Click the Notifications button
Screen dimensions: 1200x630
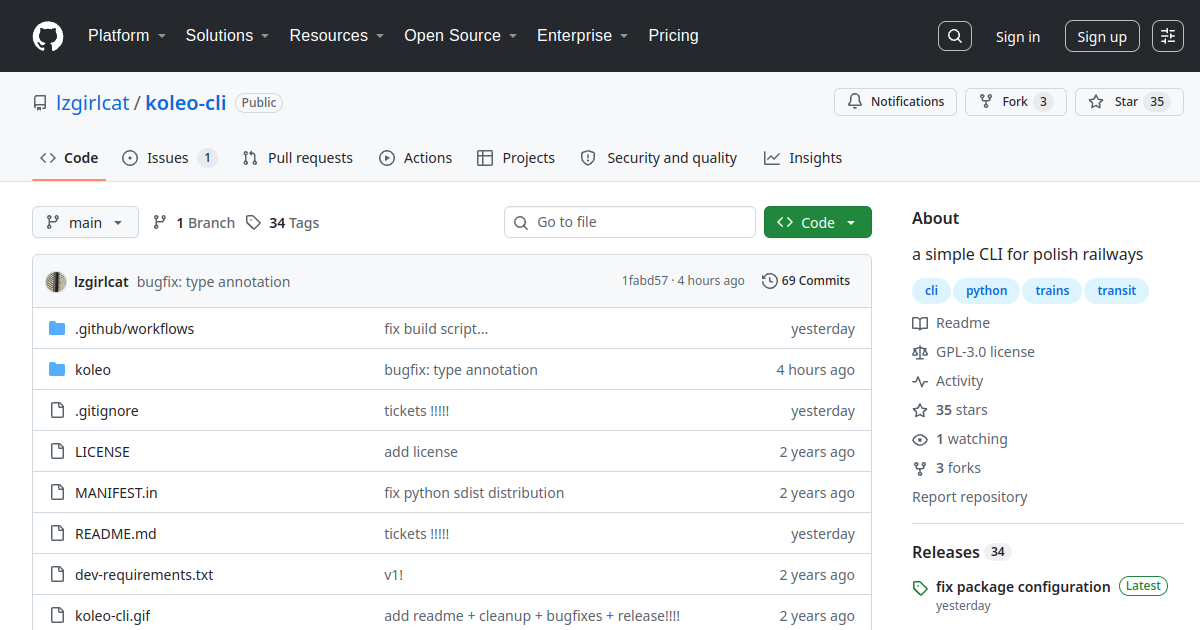[895, 102]
